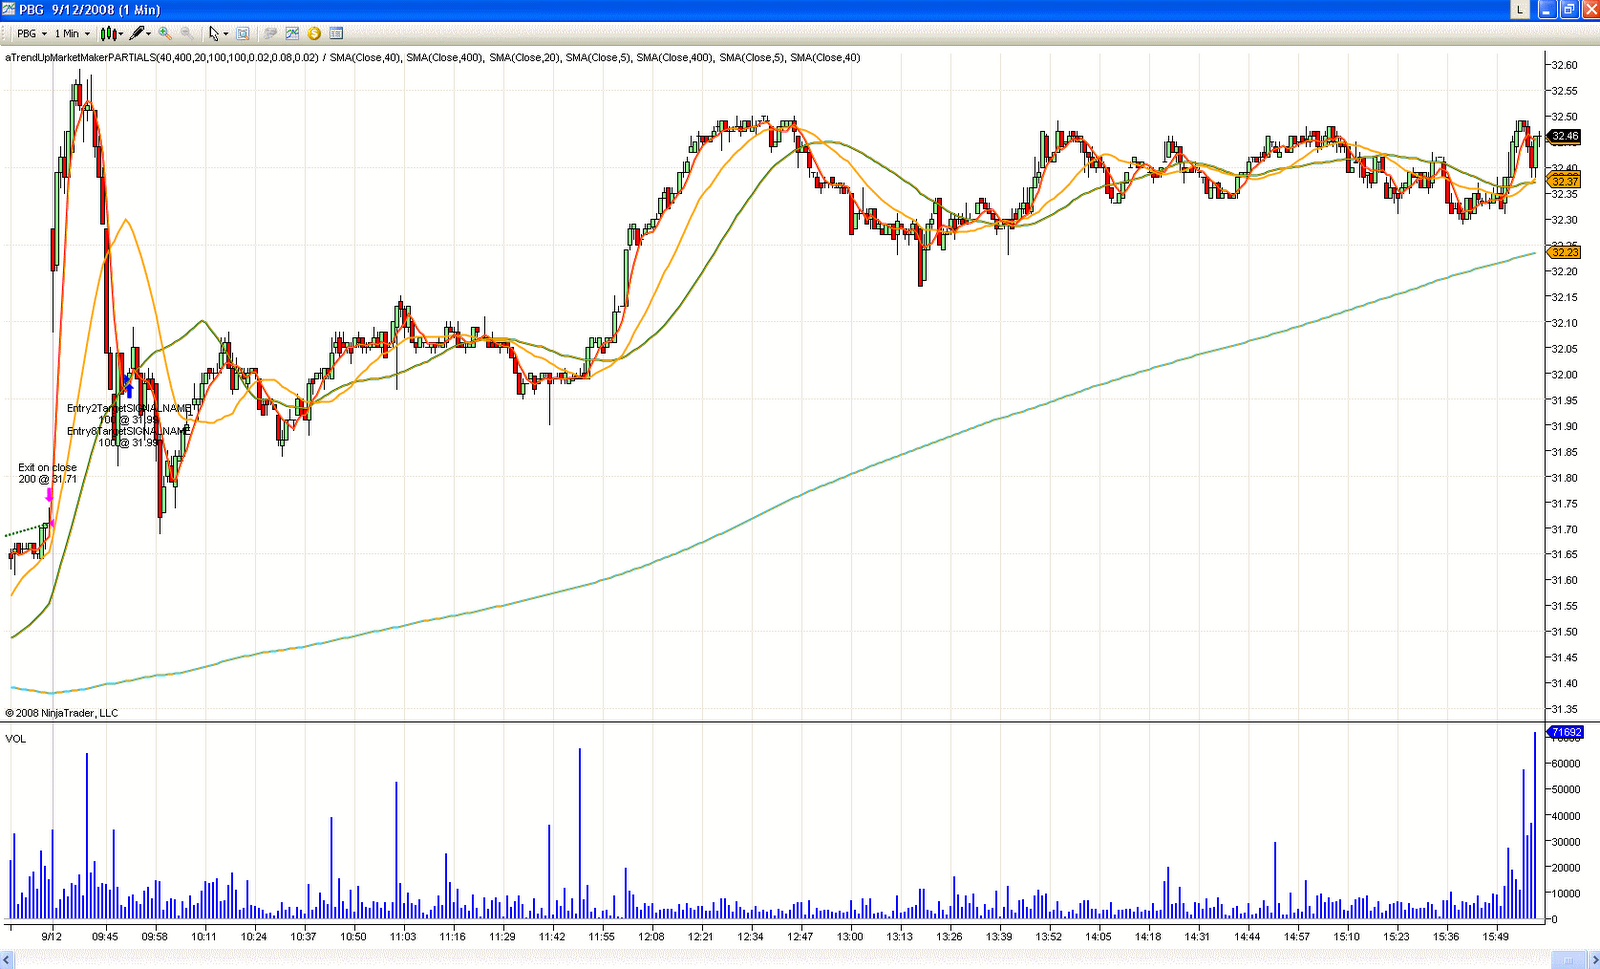This screenshot has width=1600, height=969.
Task: Click the greyed-out toolbar icon after data box
Action: tap(270, 33)
